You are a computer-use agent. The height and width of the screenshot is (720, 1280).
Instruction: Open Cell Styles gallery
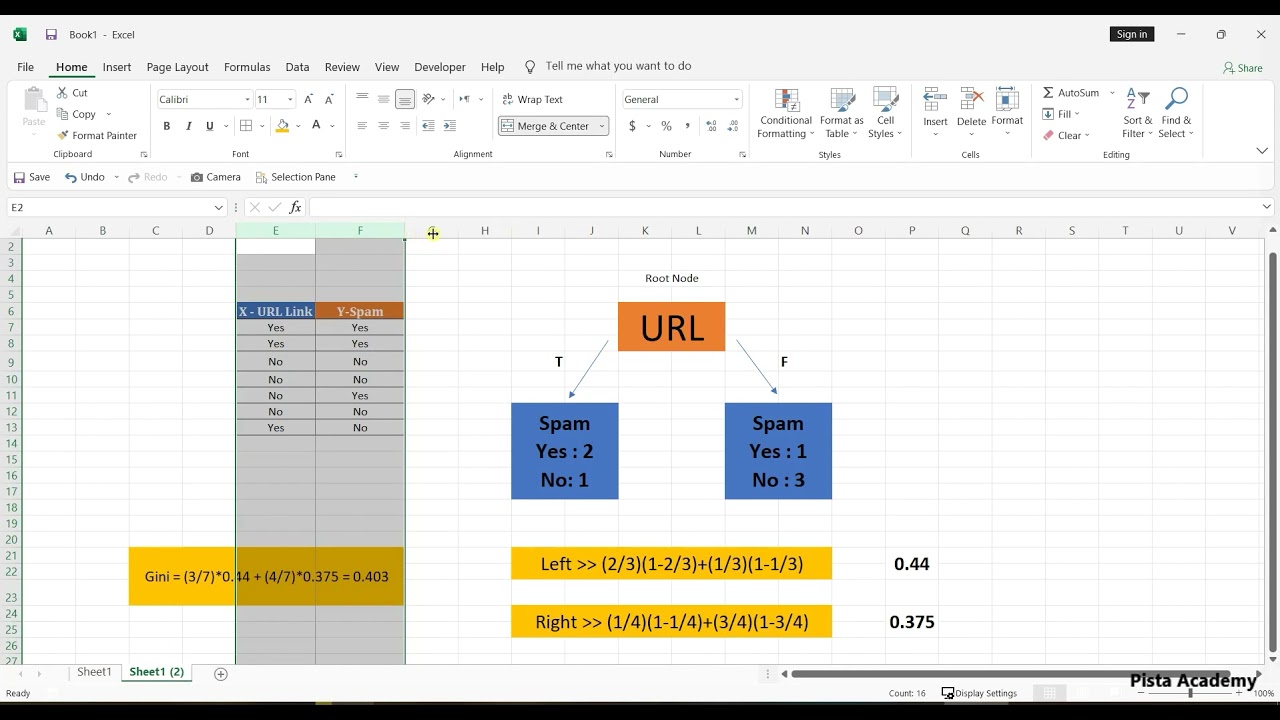pos(885,113)
